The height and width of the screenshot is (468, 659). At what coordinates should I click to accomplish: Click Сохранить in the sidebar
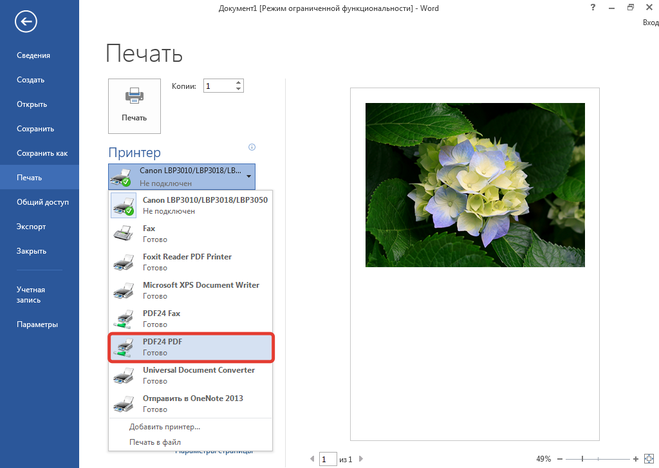tap(35, 129)
